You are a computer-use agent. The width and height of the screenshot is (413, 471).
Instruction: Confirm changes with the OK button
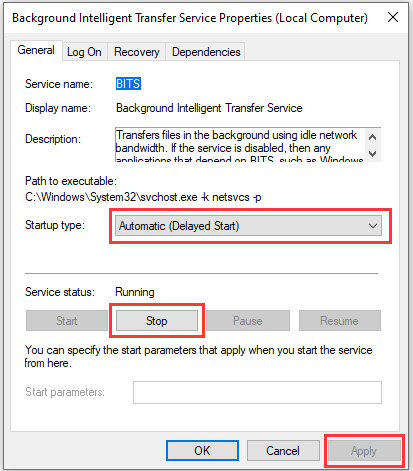pos(202,451)
